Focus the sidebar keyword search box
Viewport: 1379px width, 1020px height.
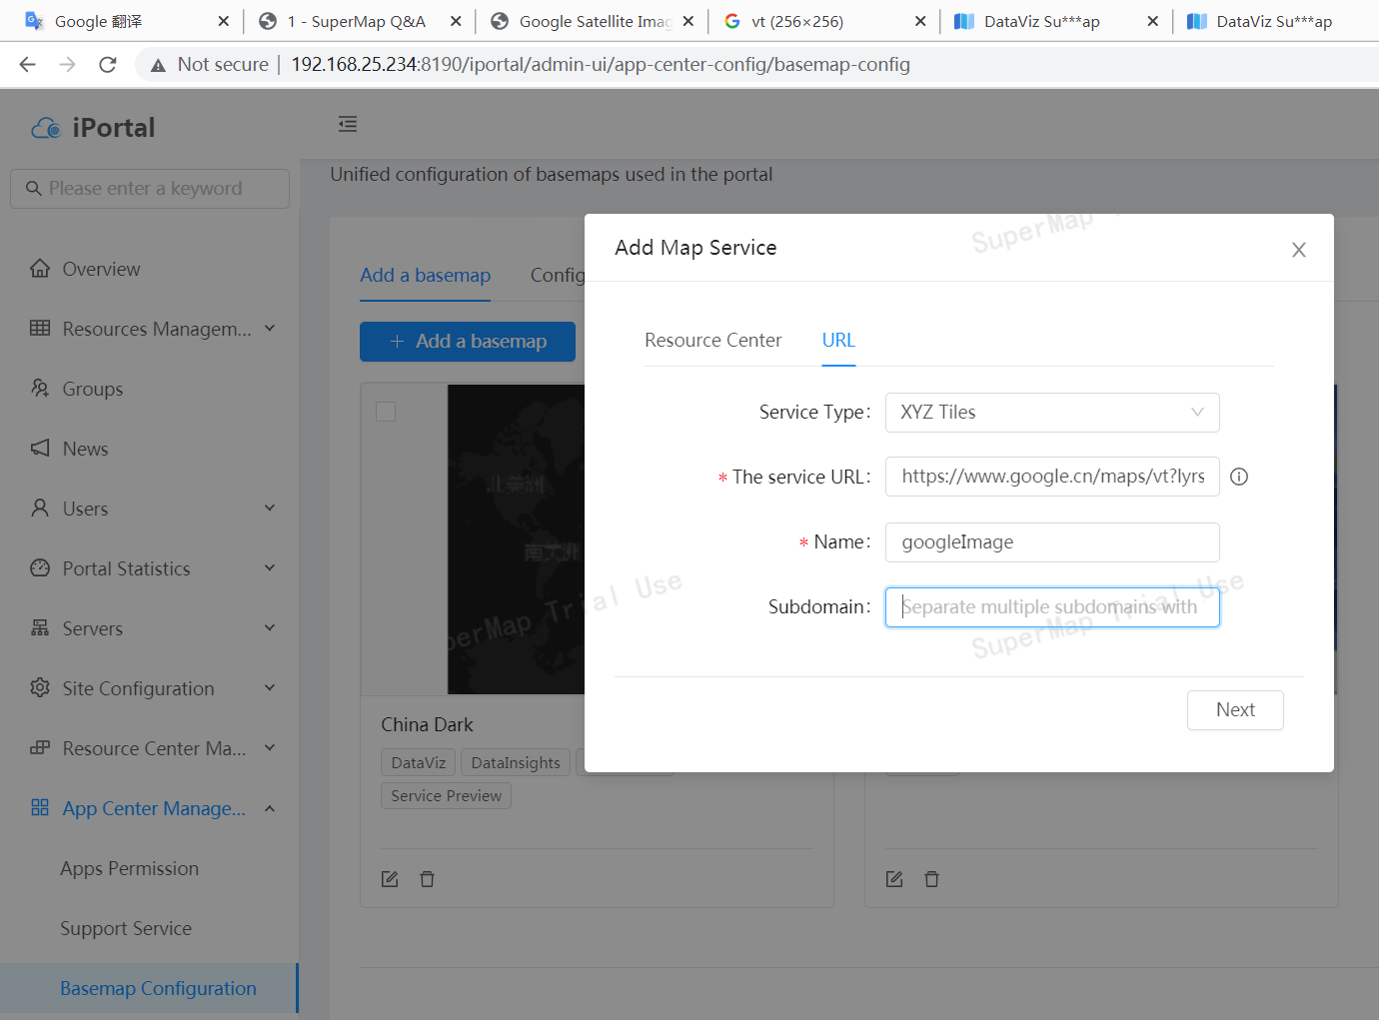150,188
